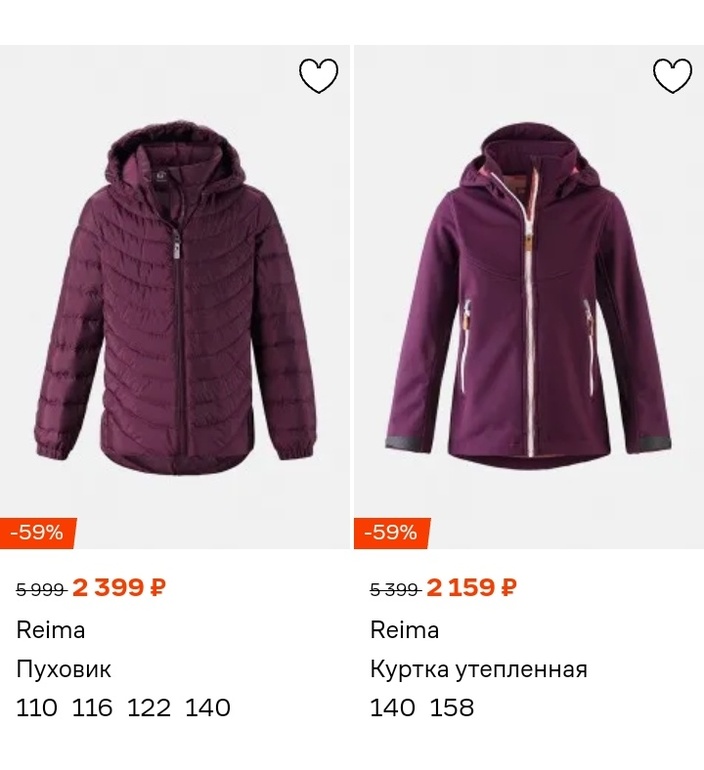
Task: Choose size 122 for the down jacket
Action: [x=150, y=708]
